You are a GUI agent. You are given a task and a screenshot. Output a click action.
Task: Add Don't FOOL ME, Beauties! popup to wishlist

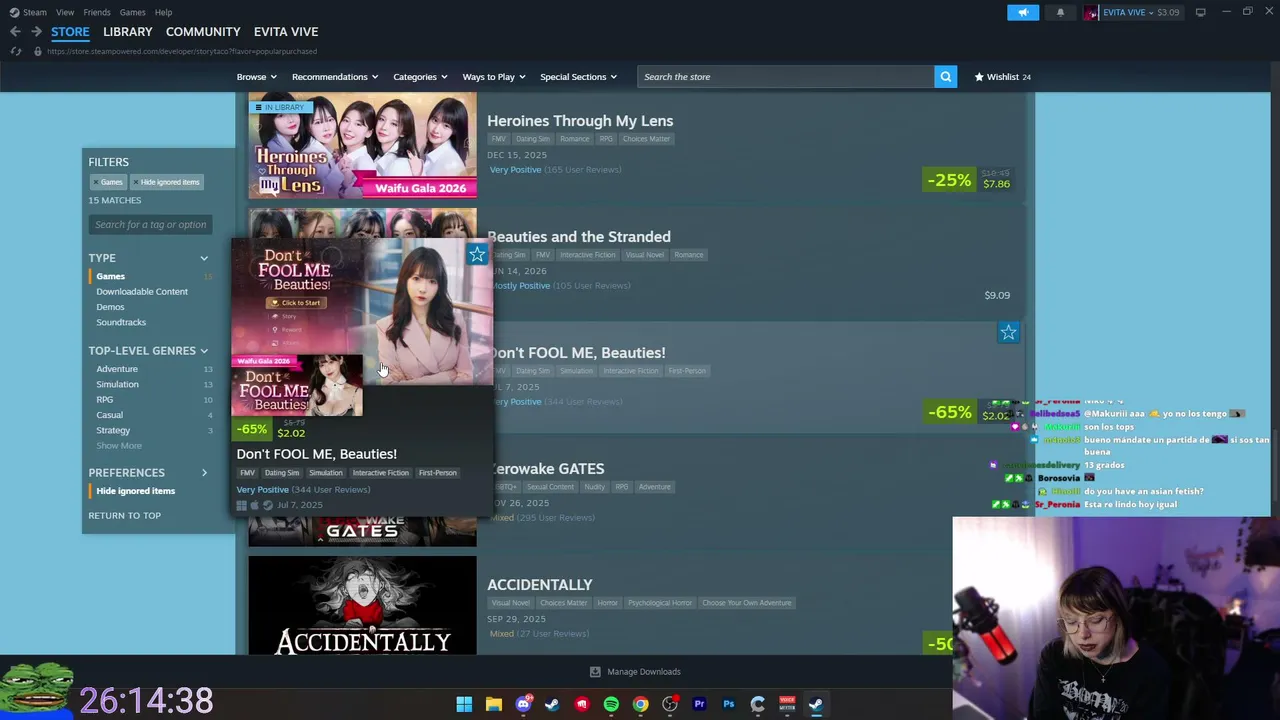[477, 255]
